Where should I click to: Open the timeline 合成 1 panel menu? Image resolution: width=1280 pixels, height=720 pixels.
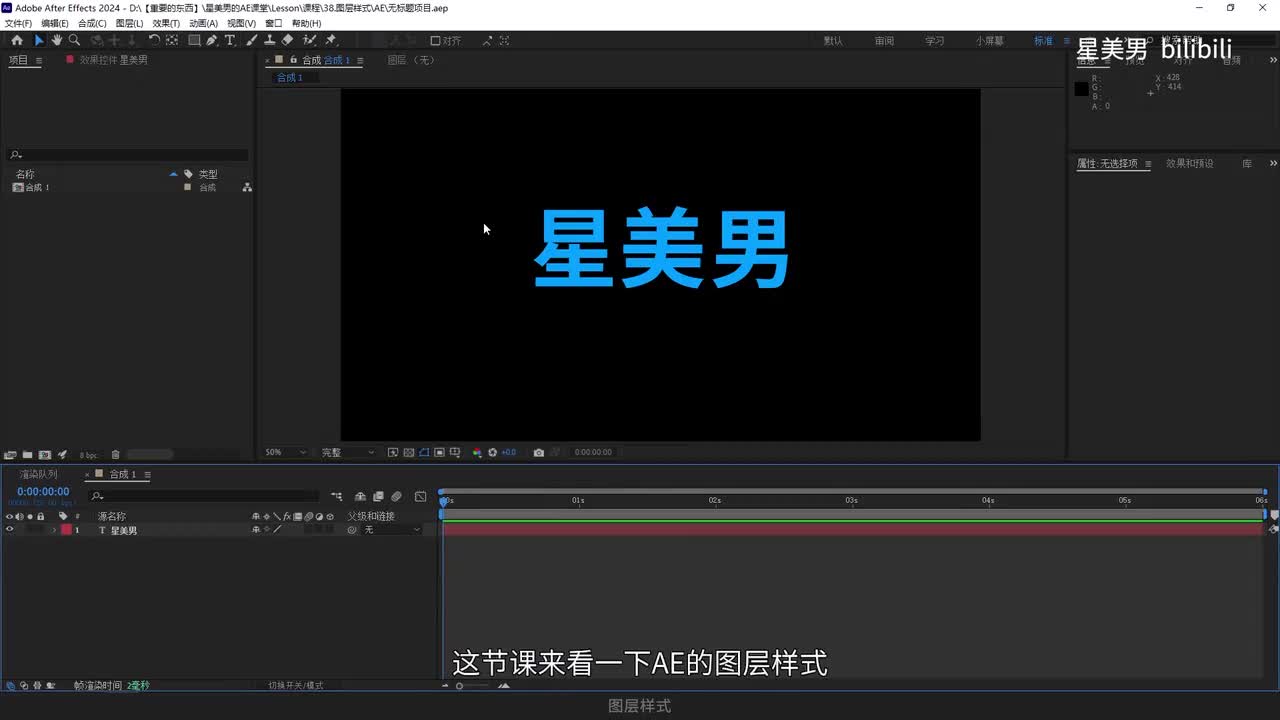tap(147, 474)
